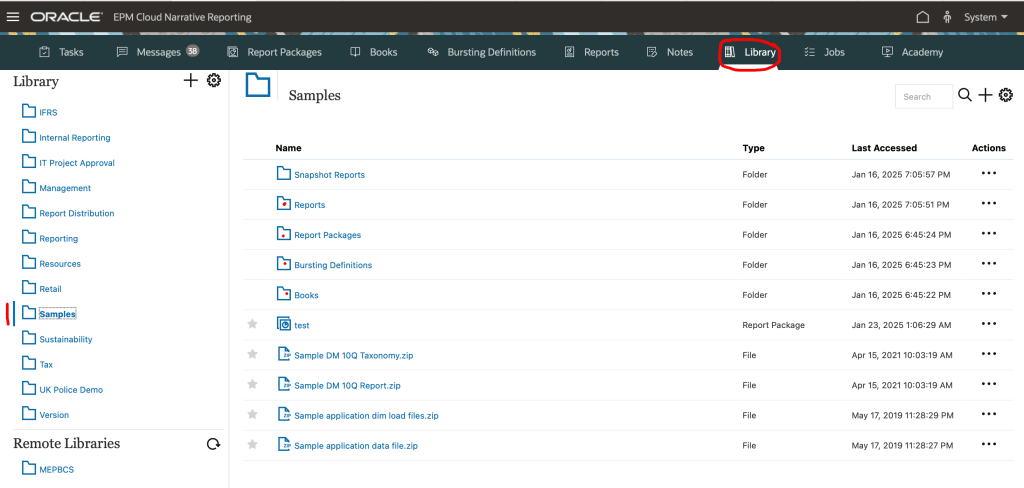Mark the test report package as favorite
1024x488 pixels.
(253, 324)
